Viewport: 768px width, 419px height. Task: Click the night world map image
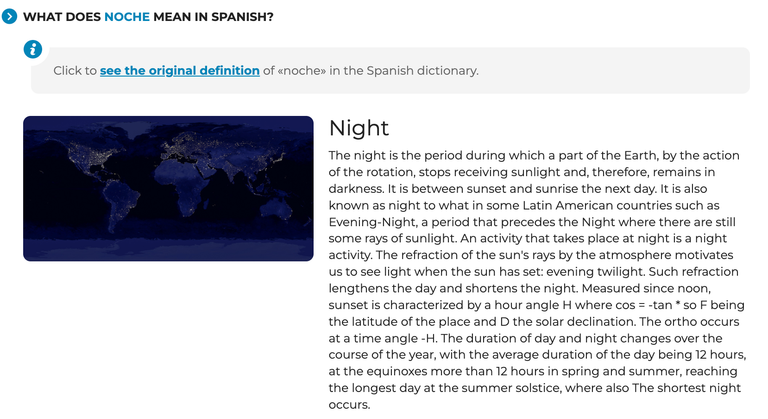[168, 188]
